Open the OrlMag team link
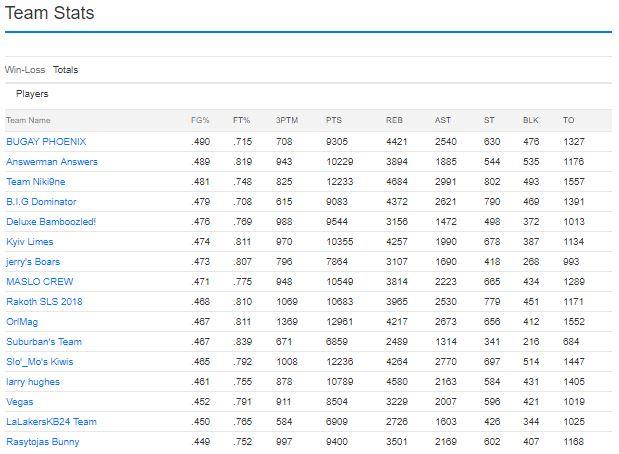The height and width of the screenshot is (454, 619). point(22,322)
